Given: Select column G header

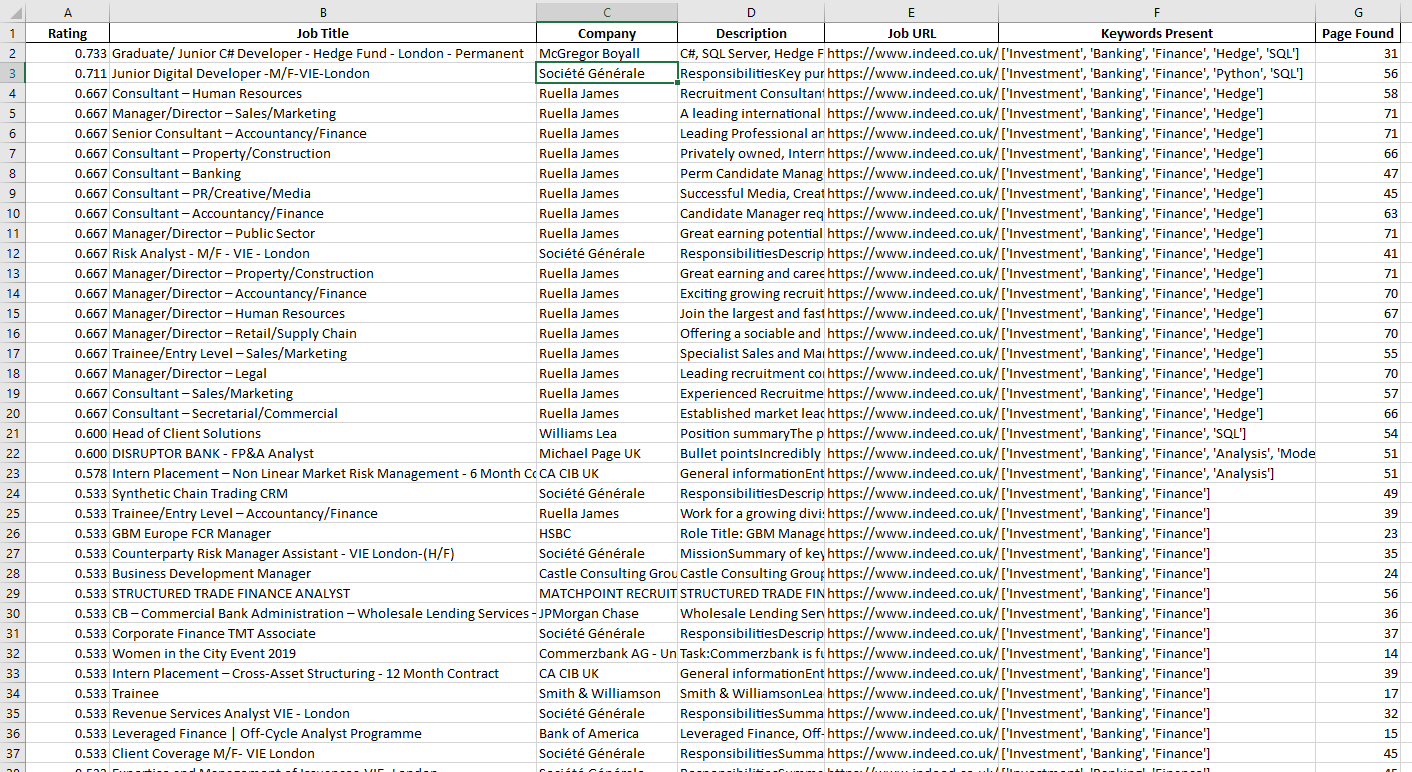Looking at the screenshot, I should [x=1358, y=11].
